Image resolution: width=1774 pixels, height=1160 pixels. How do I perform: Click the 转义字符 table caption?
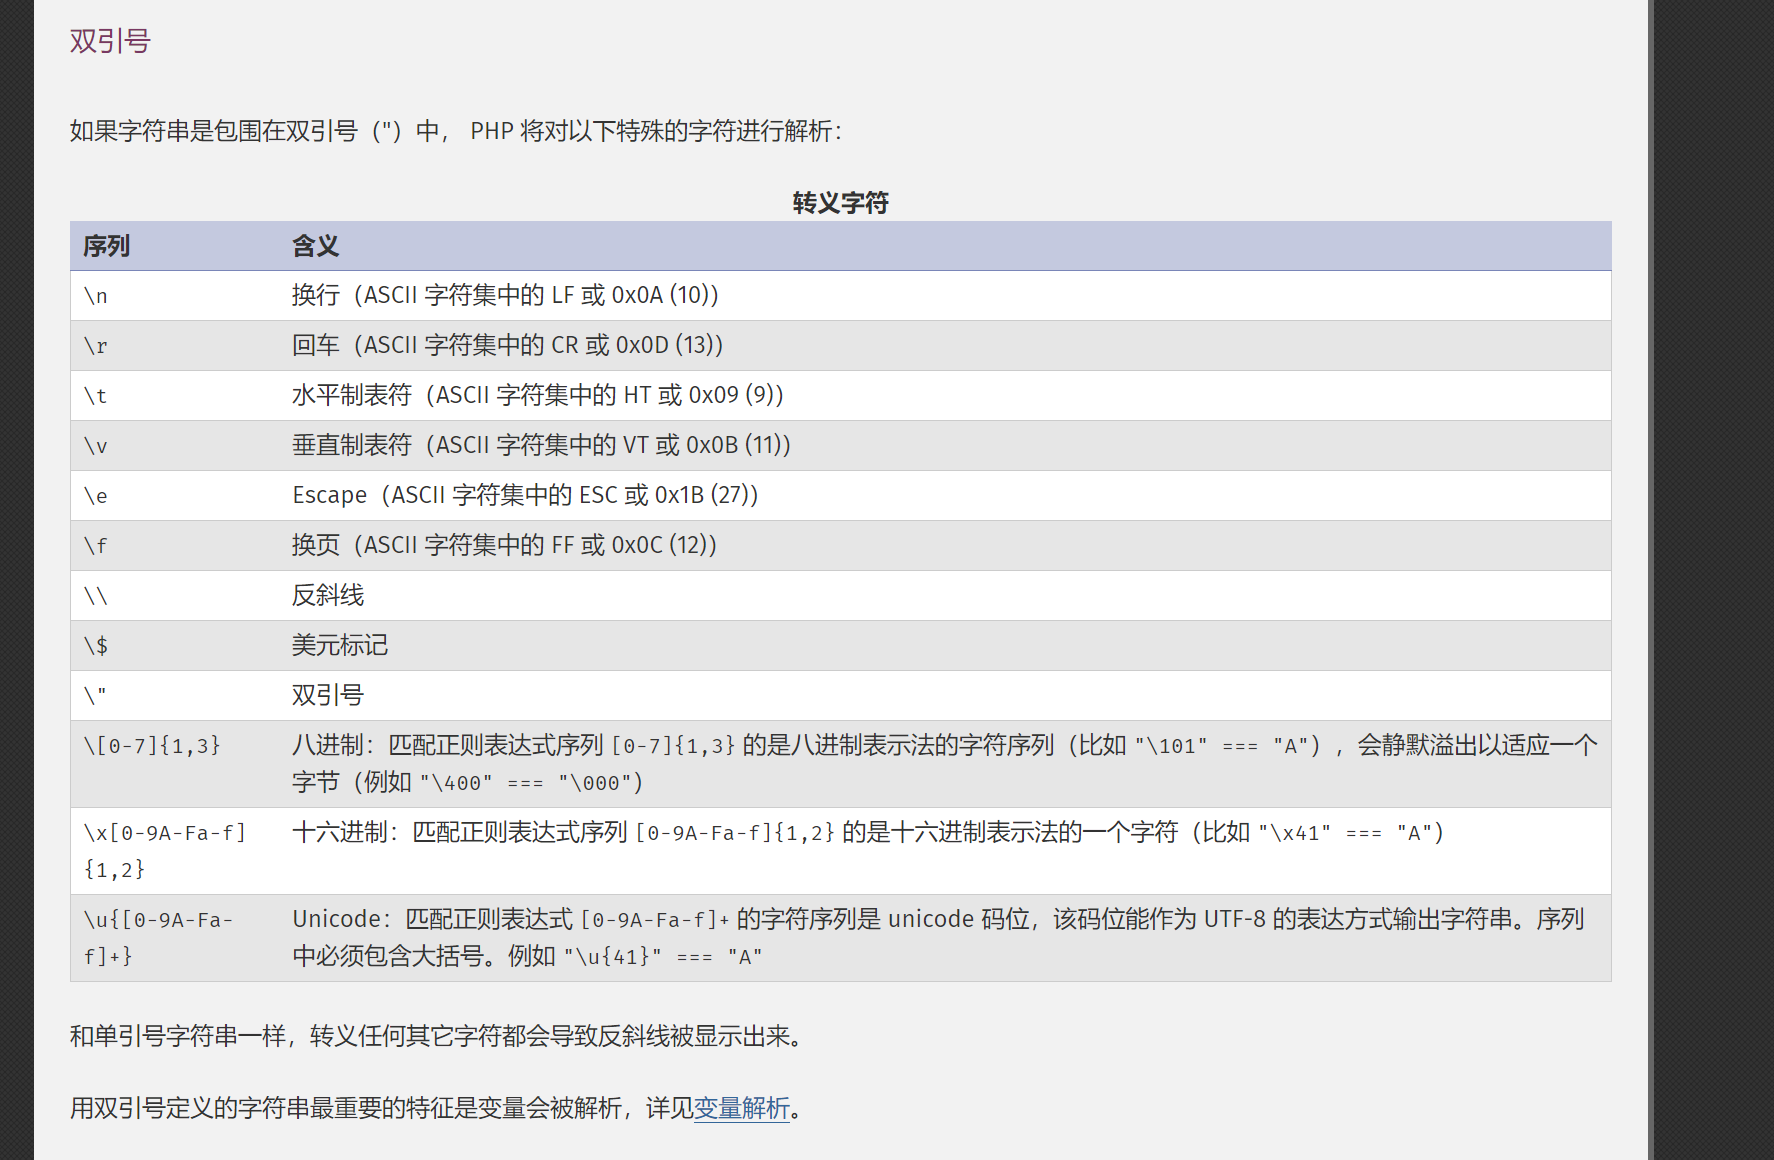(x=840, y=203)
